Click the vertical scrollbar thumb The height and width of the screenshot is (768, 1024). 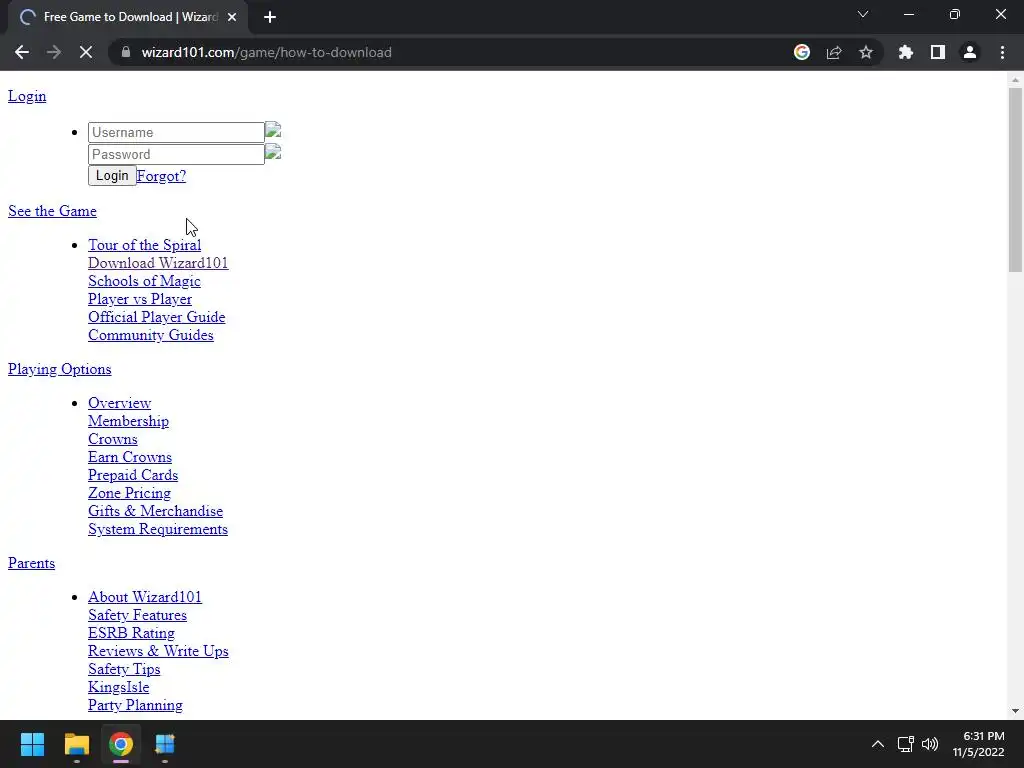coord(1015,180)
